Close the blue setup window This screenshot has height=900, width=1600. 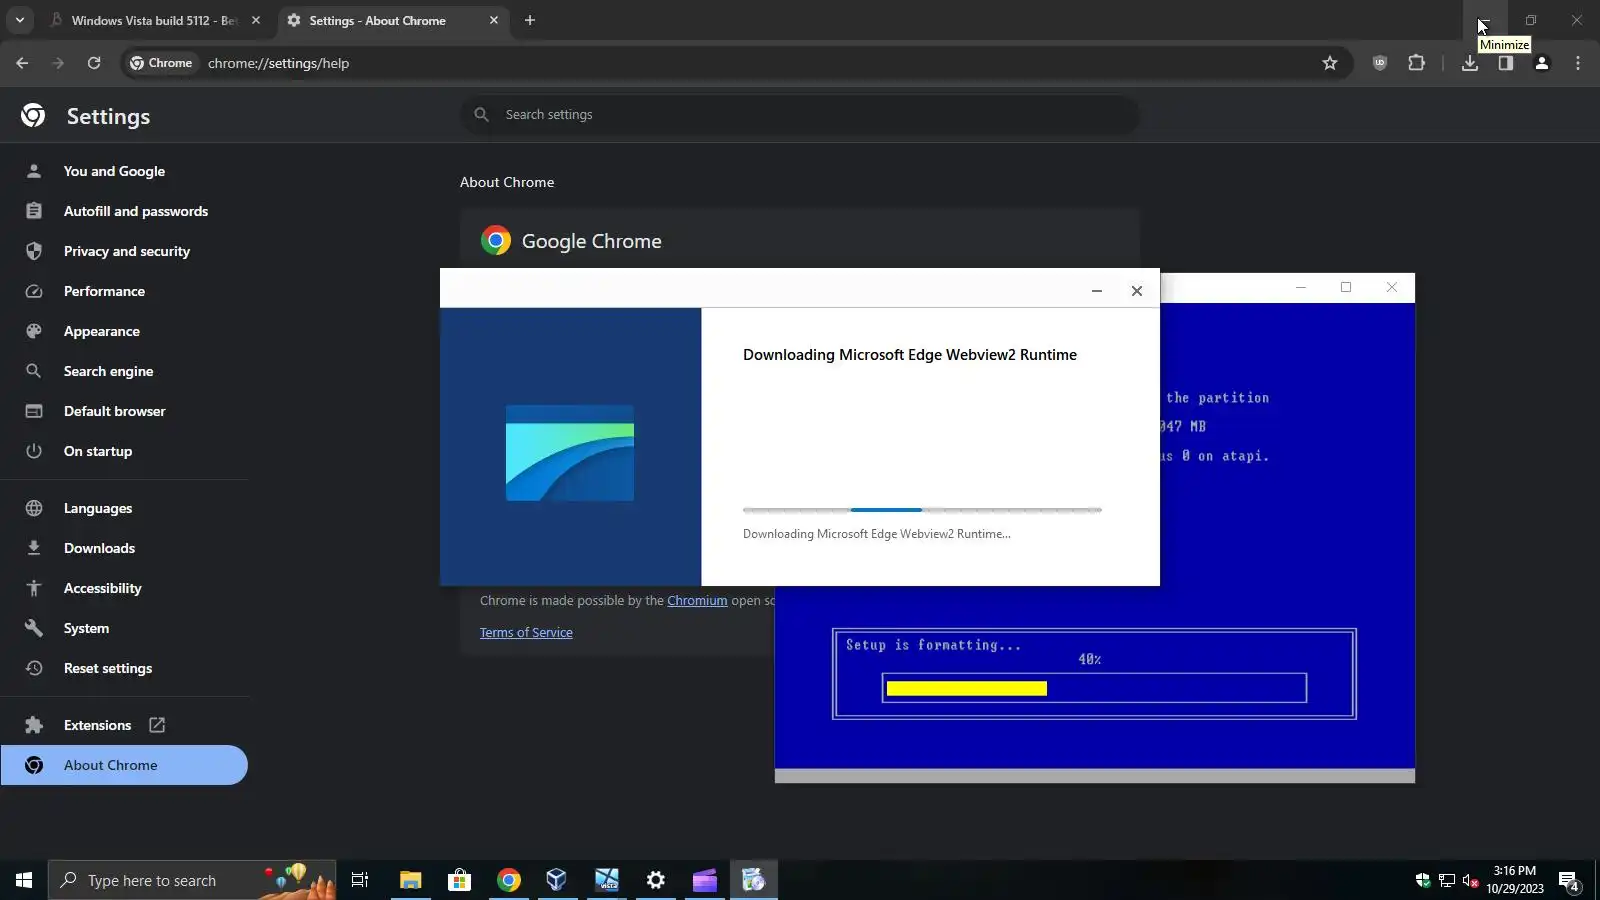point(1392,288)
